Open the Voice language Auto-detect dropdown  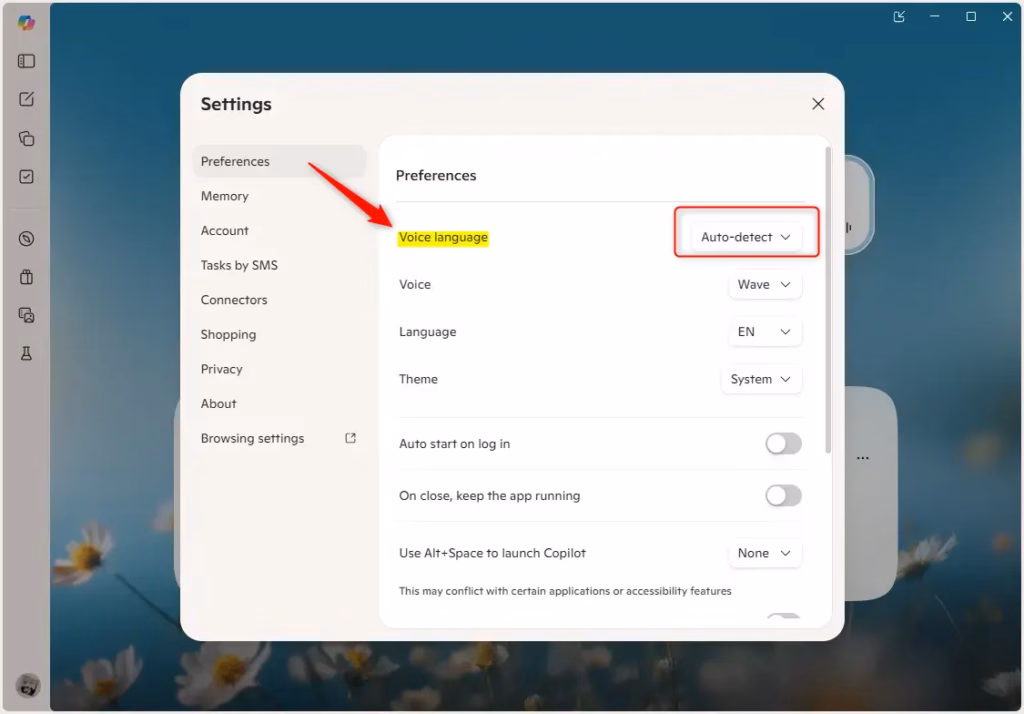click(x=746, y=237)
